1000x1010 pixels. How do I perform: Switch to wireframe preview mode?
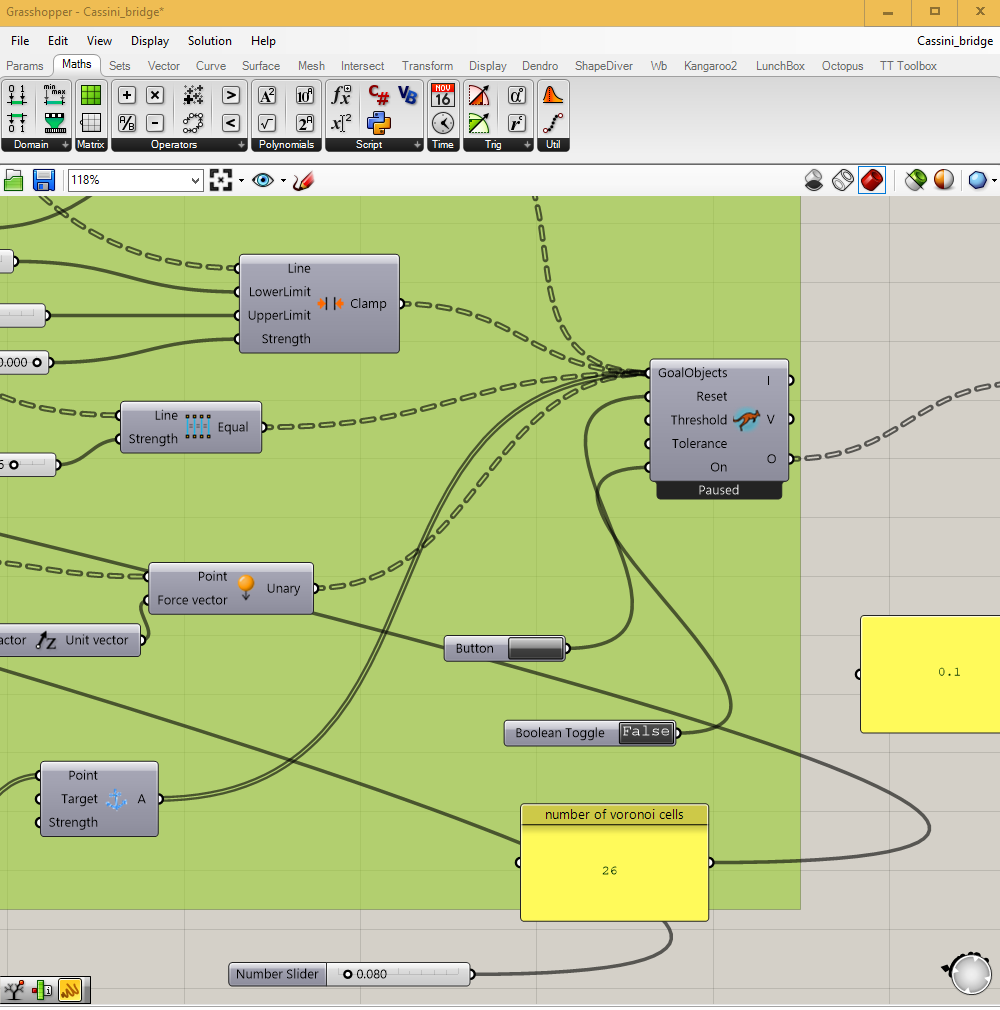click(x=843, y=180)
